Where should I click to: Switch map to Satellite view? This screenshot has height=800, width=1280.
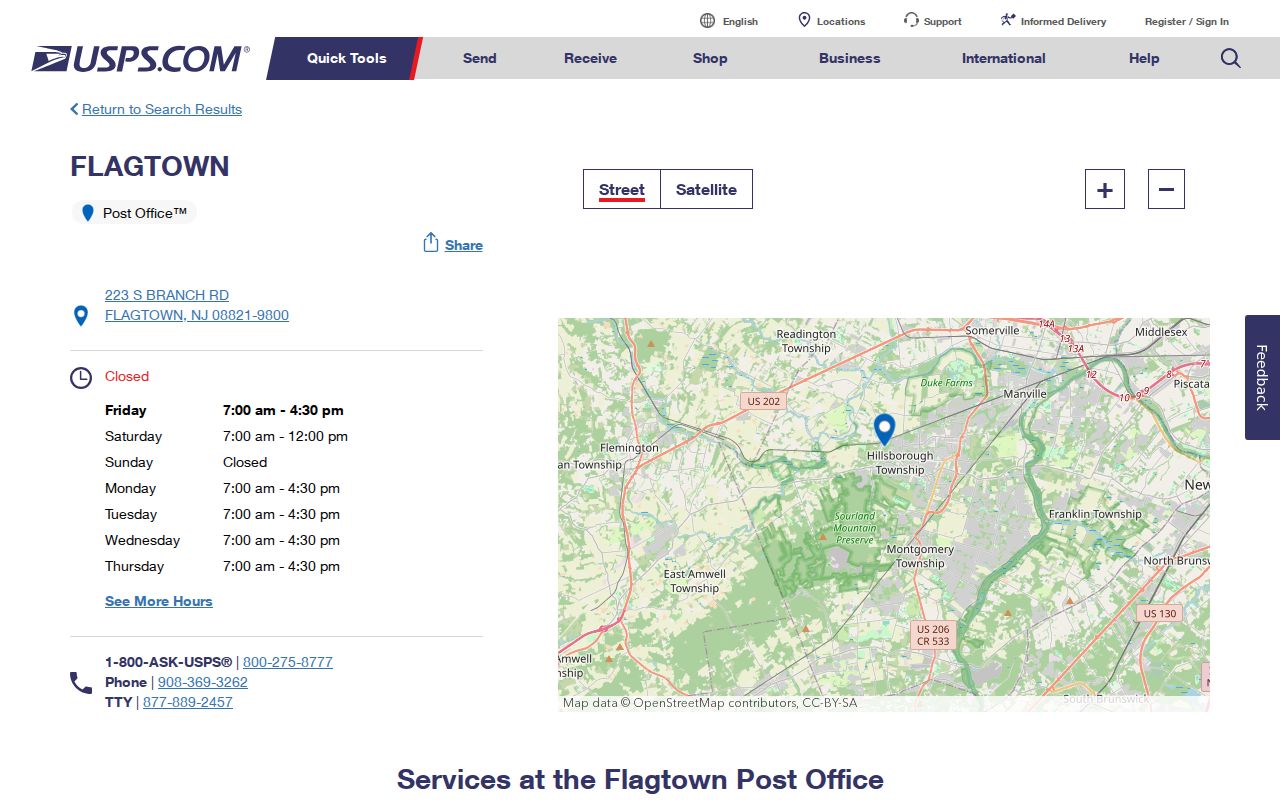[x=706, y=189]
